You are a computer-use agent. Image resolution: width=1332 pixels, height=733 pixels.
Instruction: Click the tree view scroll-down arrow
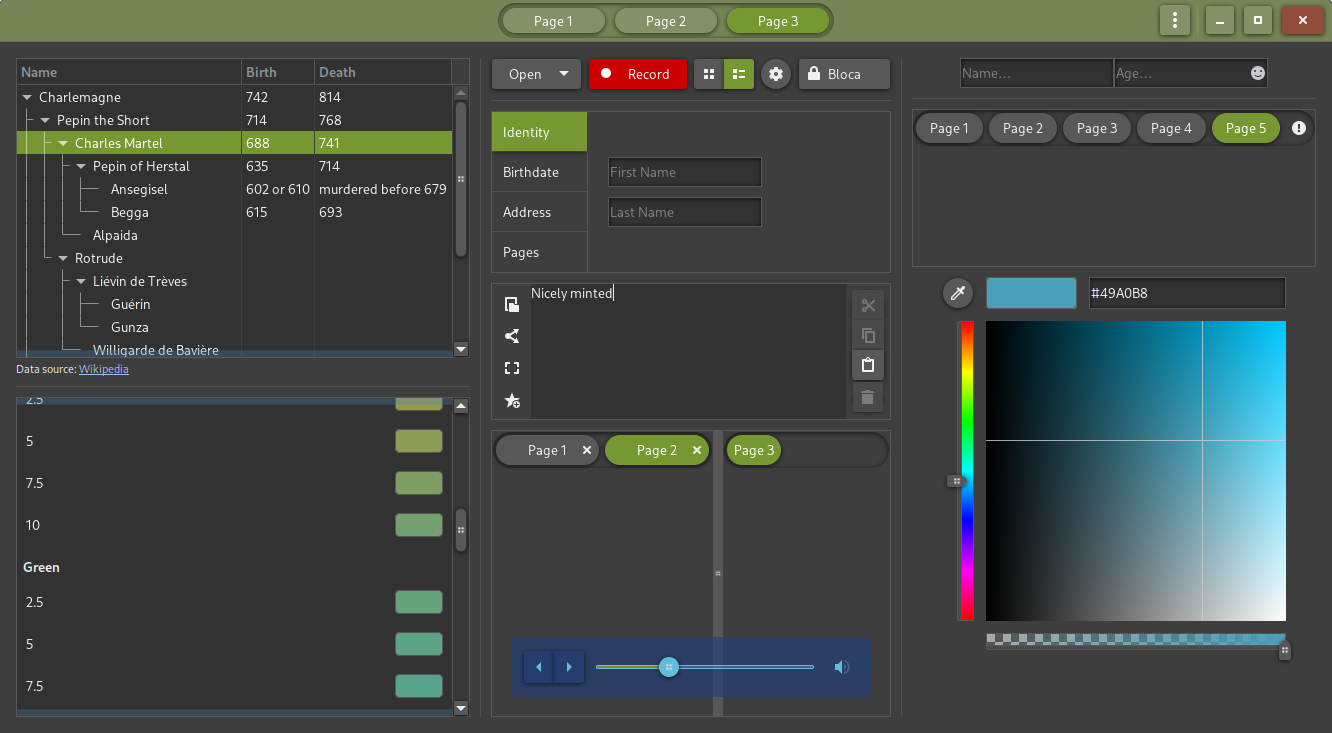coord(461,349)
